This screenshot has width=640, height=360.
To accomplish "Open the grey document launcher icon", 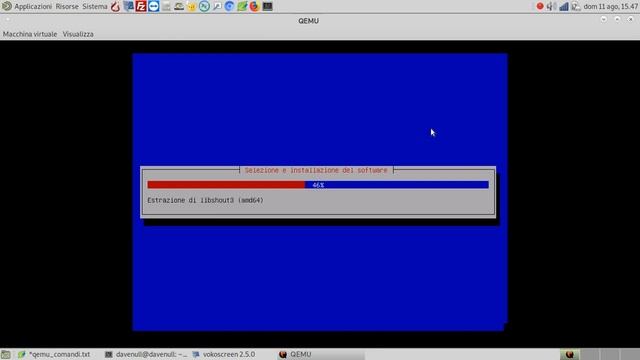I will 166,6.
